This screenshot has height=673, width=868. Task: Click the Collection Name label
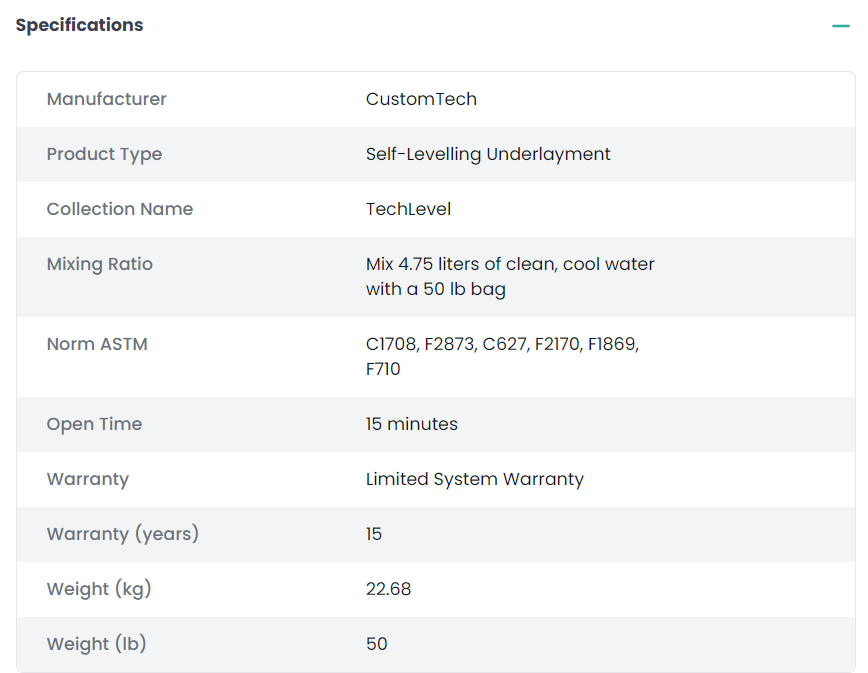[120, 209]
